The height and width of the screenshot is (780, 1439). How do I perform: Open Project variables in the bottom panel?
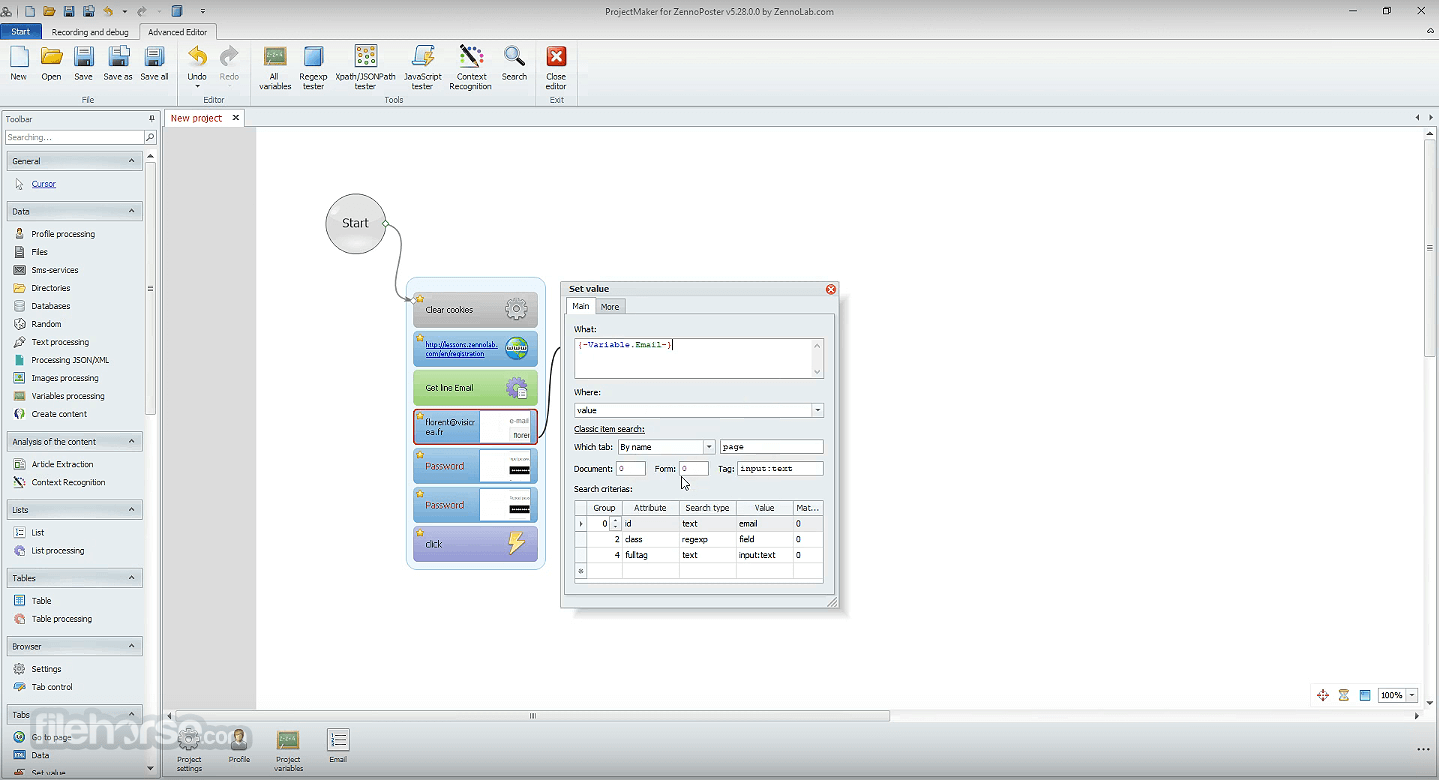click(288, 750)
